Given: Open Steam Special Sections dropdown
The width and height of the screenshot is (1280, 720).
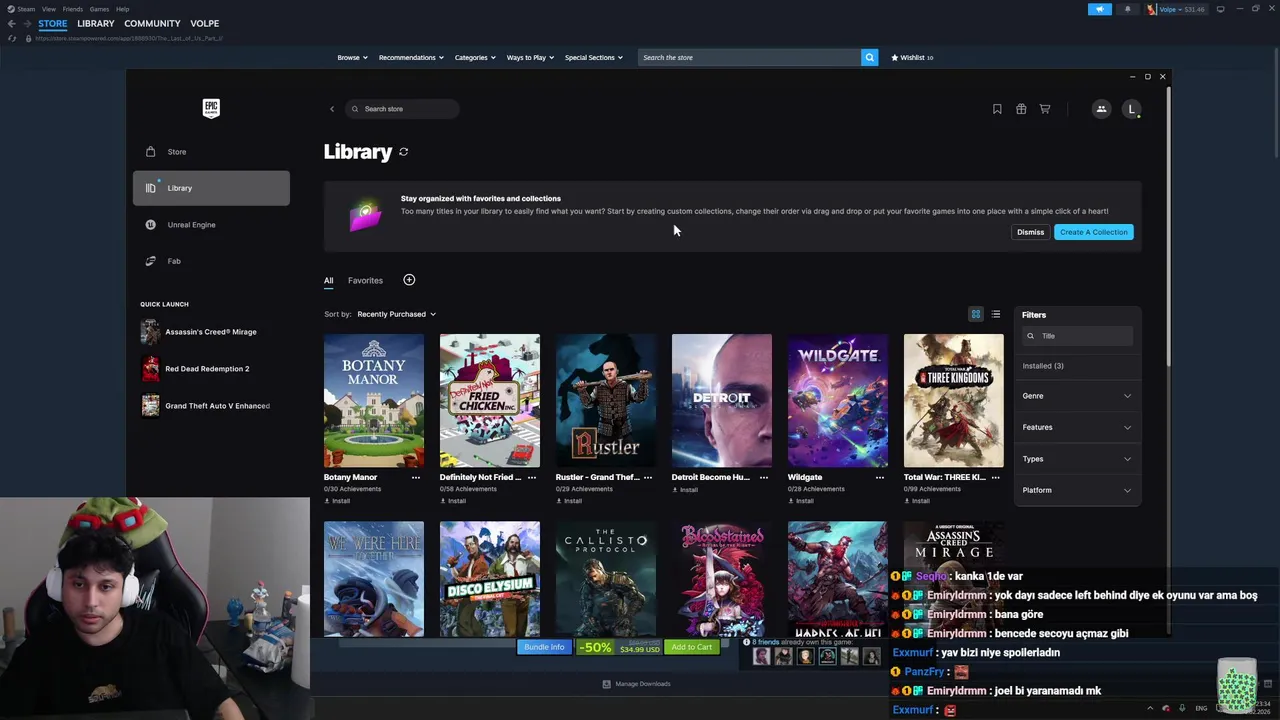Looking at the screenshot, I should (593, 57).
